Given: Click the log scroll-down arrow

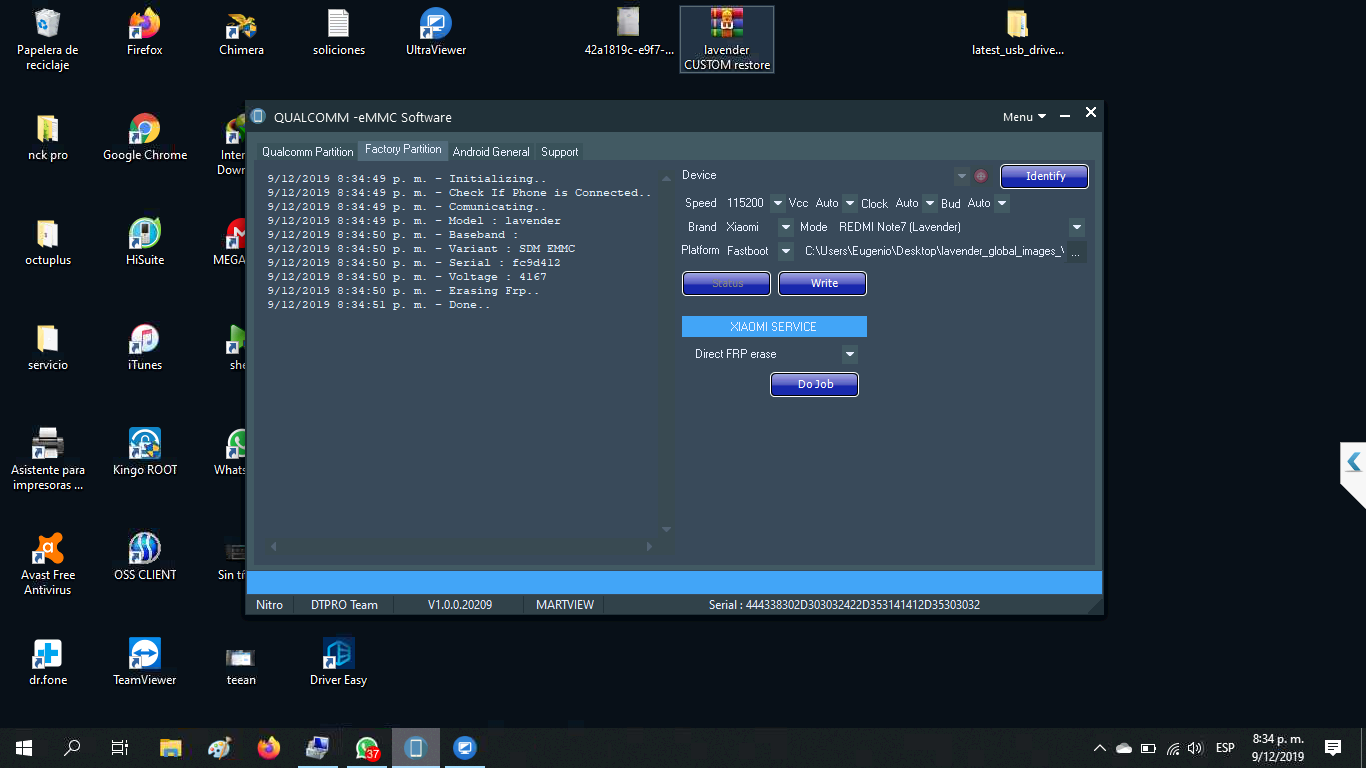Looking at the screenshot, I should 667,529.
